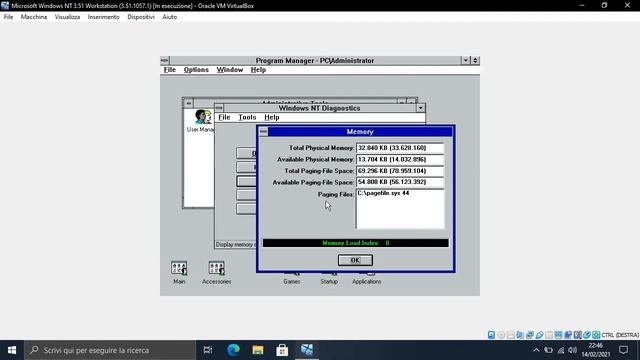Select the VirtualBox VM taskbar button

tap(307, 350)
